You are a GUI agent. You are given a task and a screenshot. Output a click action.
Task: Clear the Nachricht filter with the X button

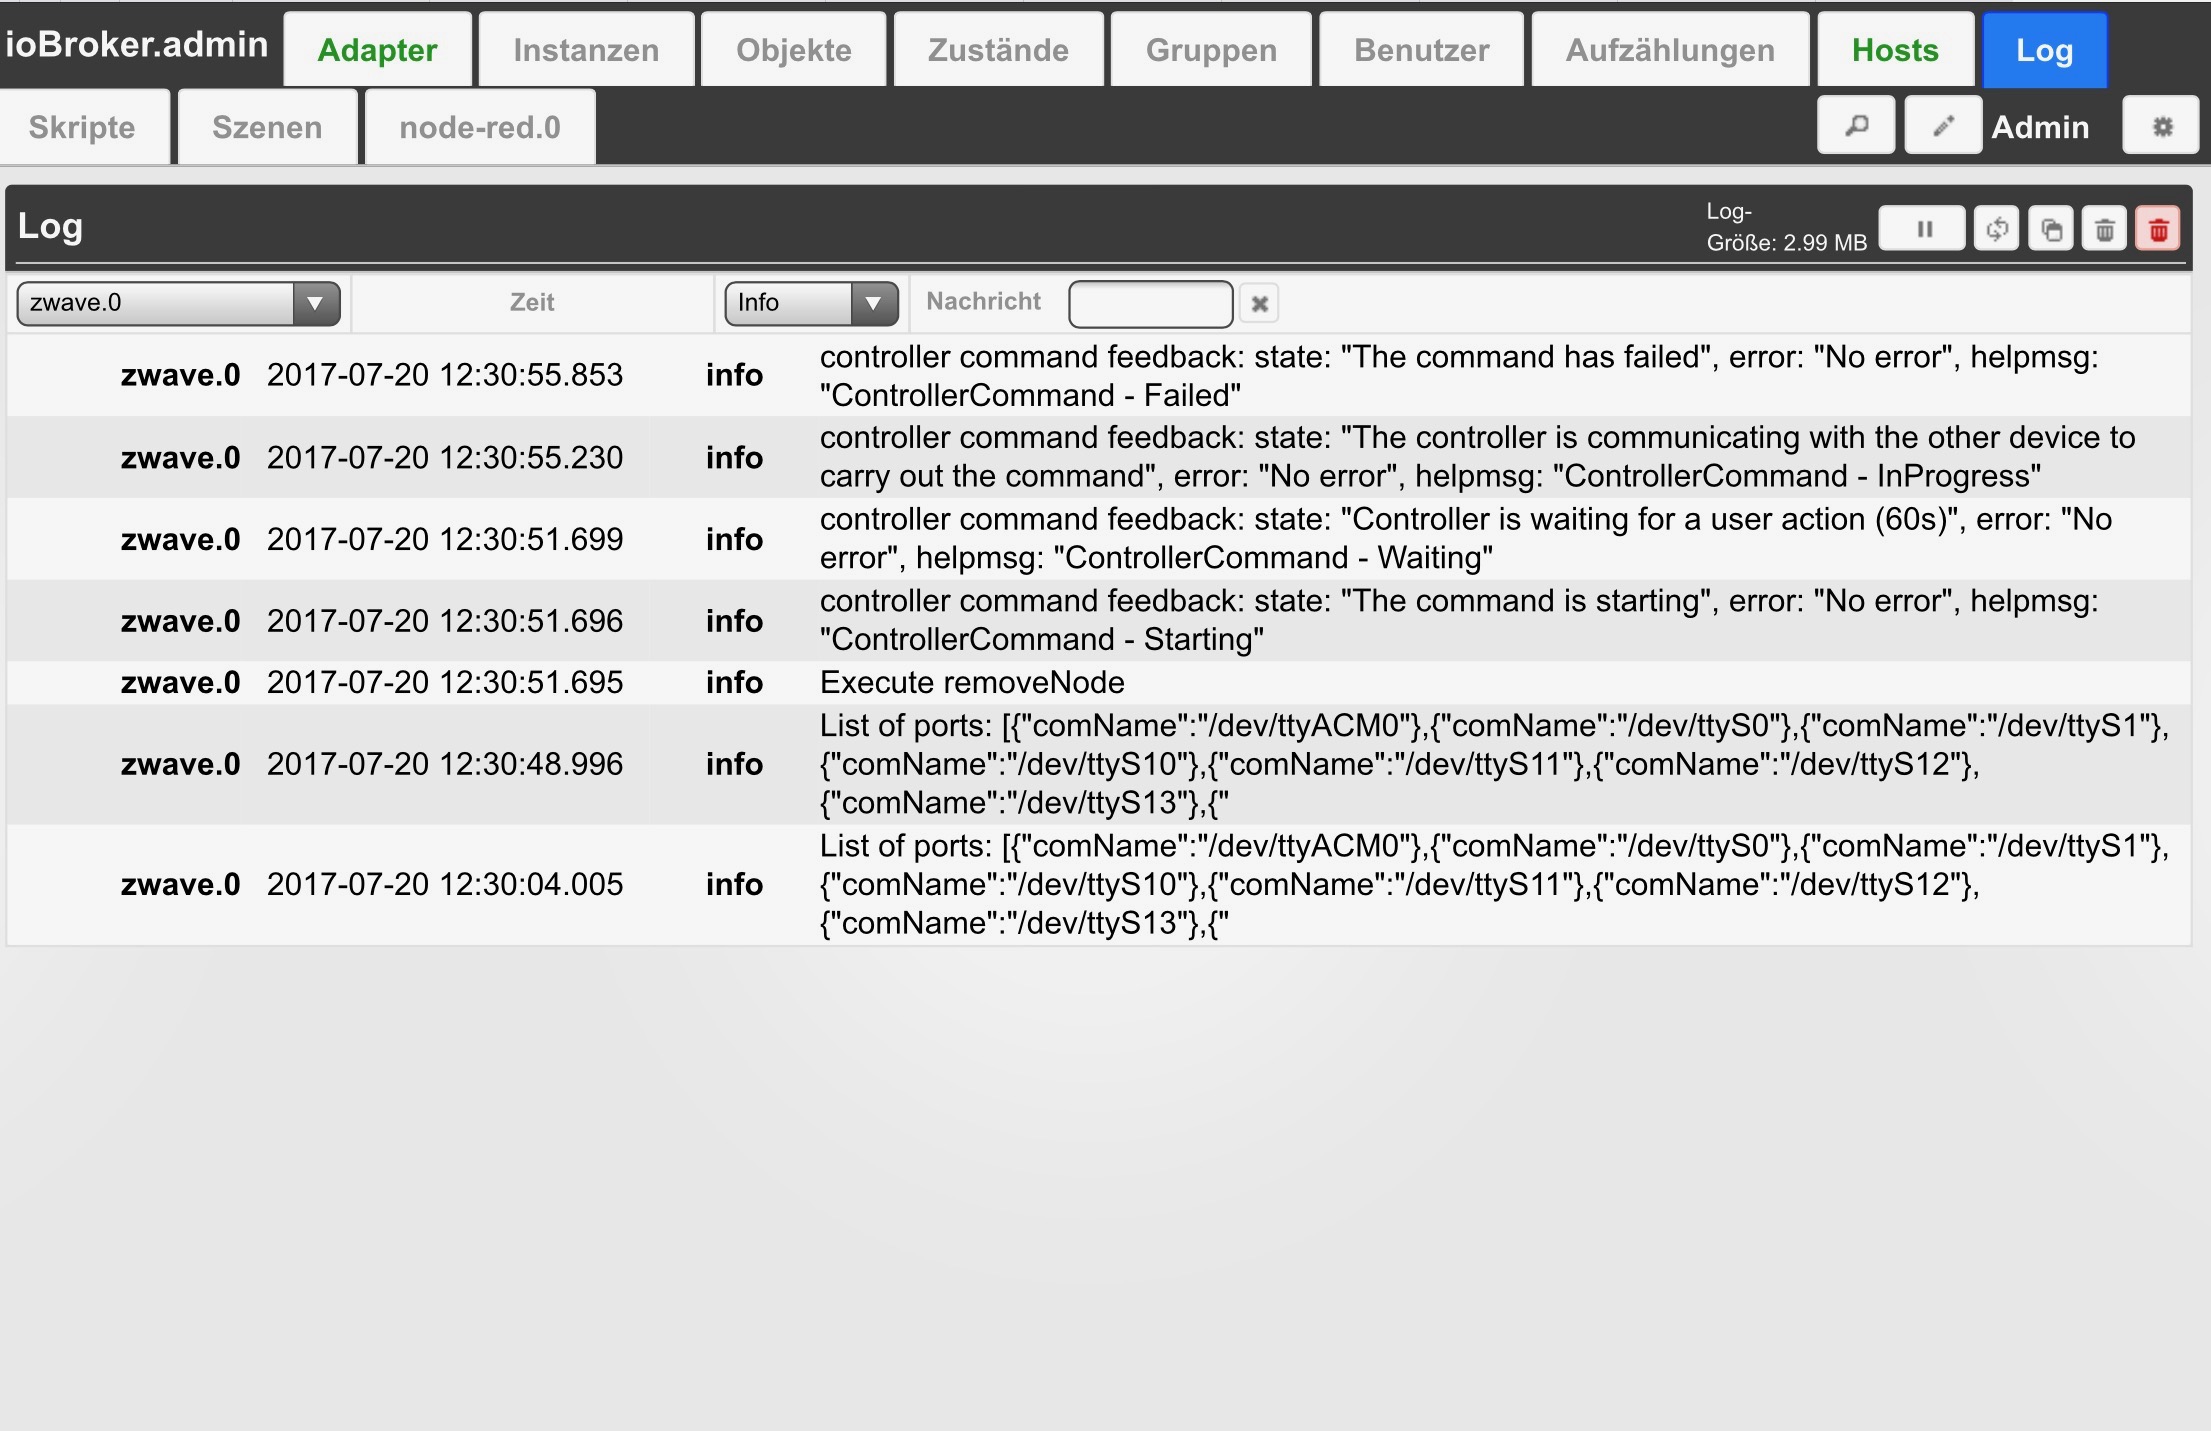1260,303
